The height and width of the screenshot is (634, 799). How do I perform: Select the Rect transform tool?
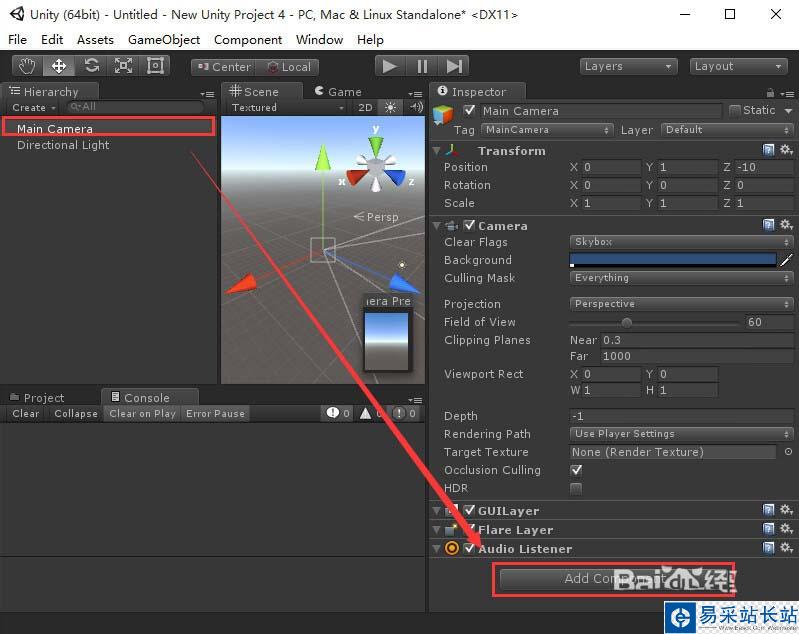tap(155, 66)
